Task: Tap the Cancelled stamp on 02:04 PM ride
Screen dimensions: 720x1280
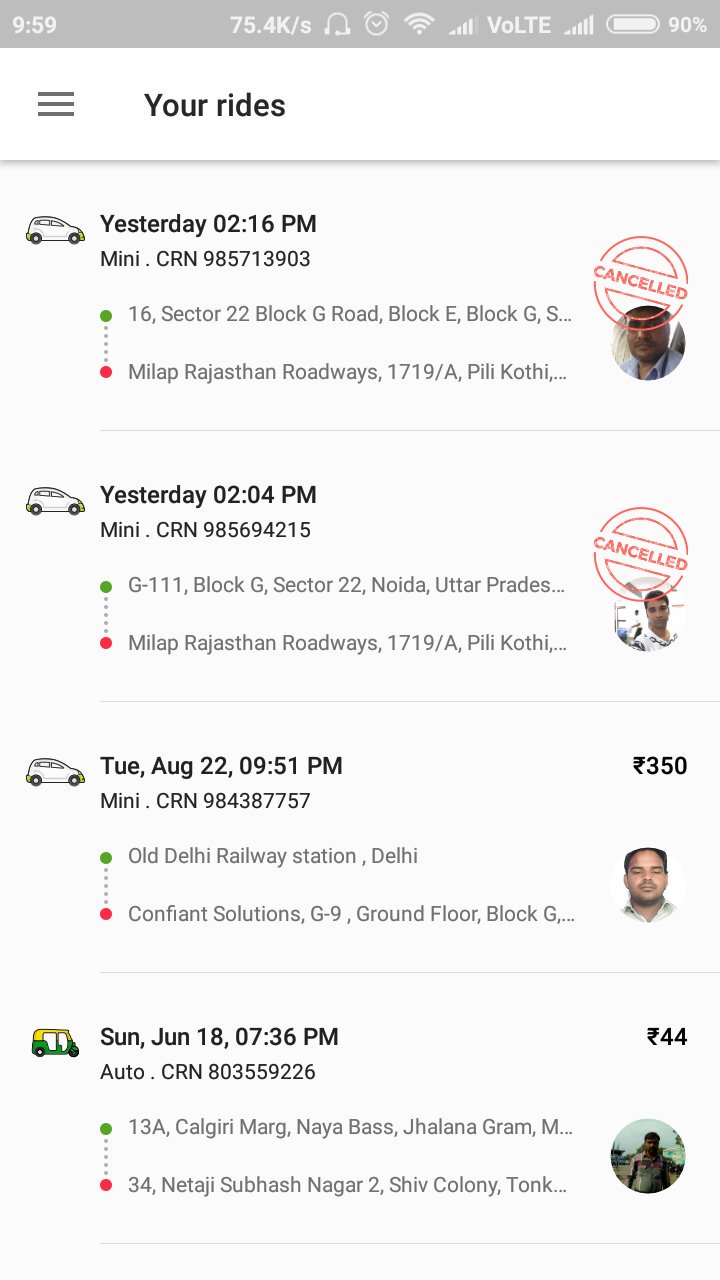Action: (x=640, y=549)
